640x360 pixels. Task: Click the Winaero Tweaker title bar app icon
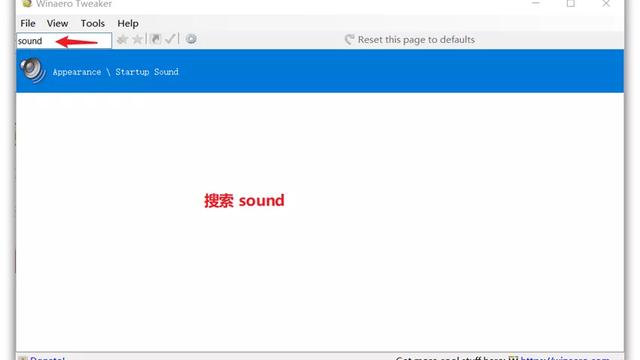(x=27, y=4)
